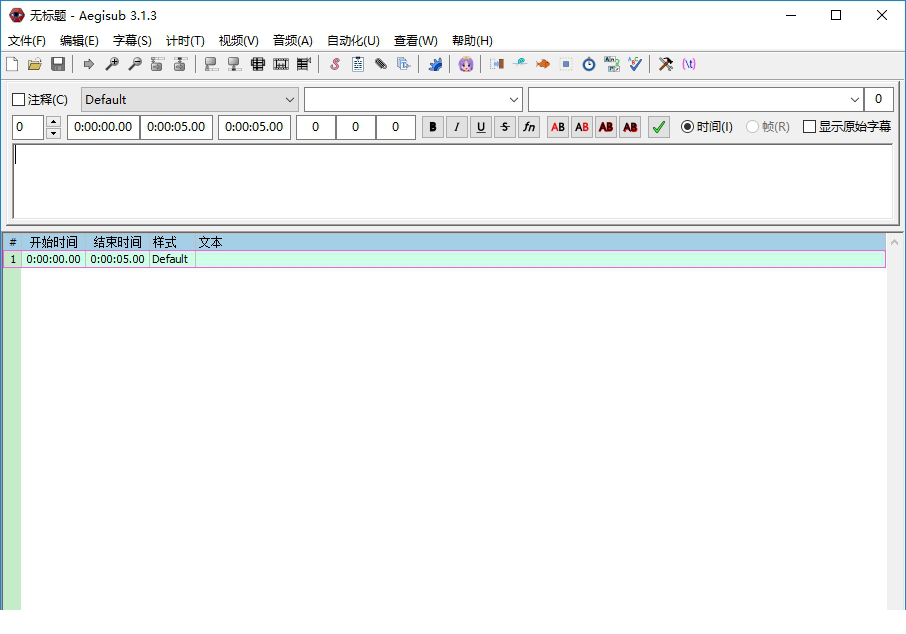Expand the actor combo box
This screenshot has height=634, width=906.
(x=514, y=99)
